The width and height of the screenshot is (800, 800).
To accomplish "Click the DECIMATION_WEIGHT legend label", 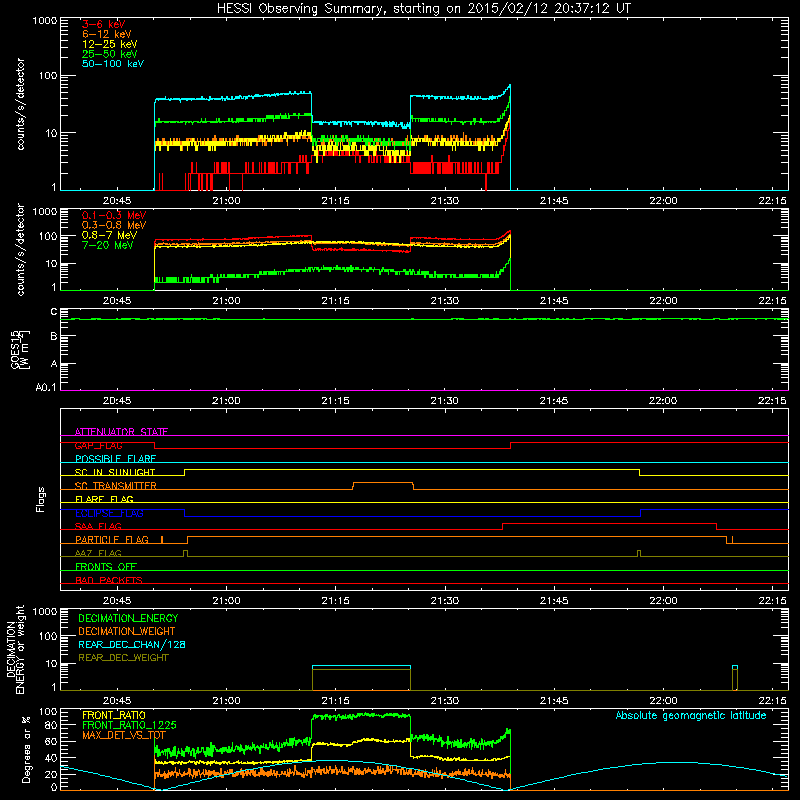I will [127, 631].
